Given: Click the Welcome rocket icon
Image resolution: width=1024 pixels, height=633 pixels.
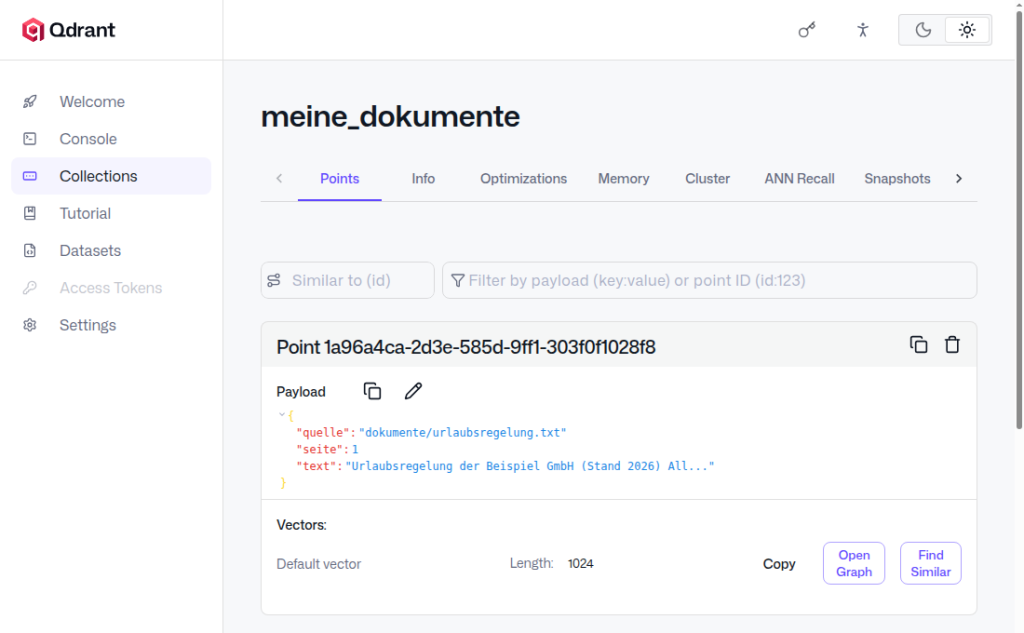Looking at the screenshot, I should [30, 102].
